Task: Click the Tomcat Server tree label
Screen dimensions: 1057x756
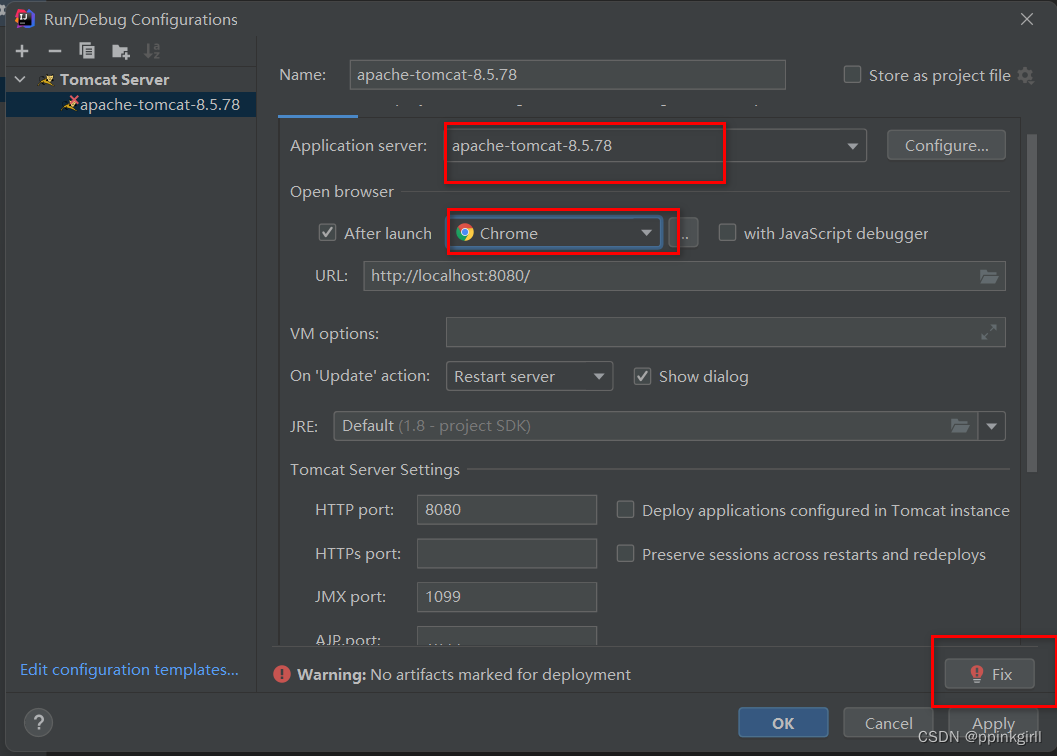Action: click(115, 80)
